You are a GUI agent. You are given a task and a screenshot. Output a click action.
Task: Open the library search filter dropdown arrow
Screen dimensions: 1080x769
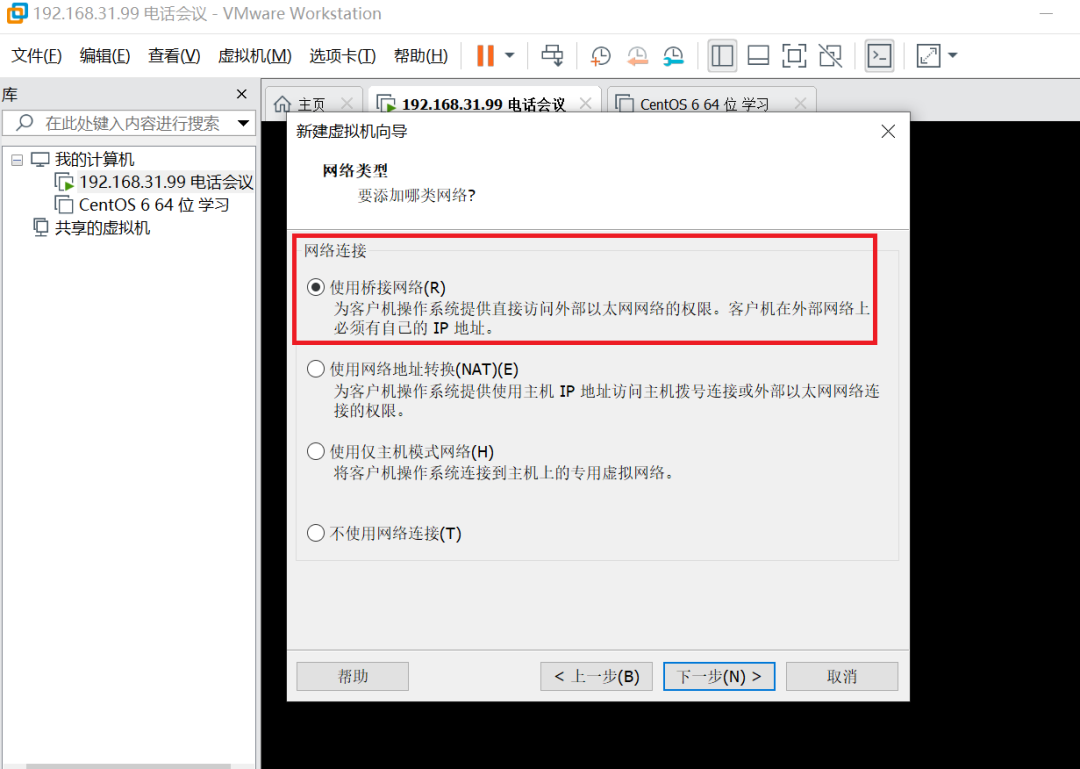point(243,123)
